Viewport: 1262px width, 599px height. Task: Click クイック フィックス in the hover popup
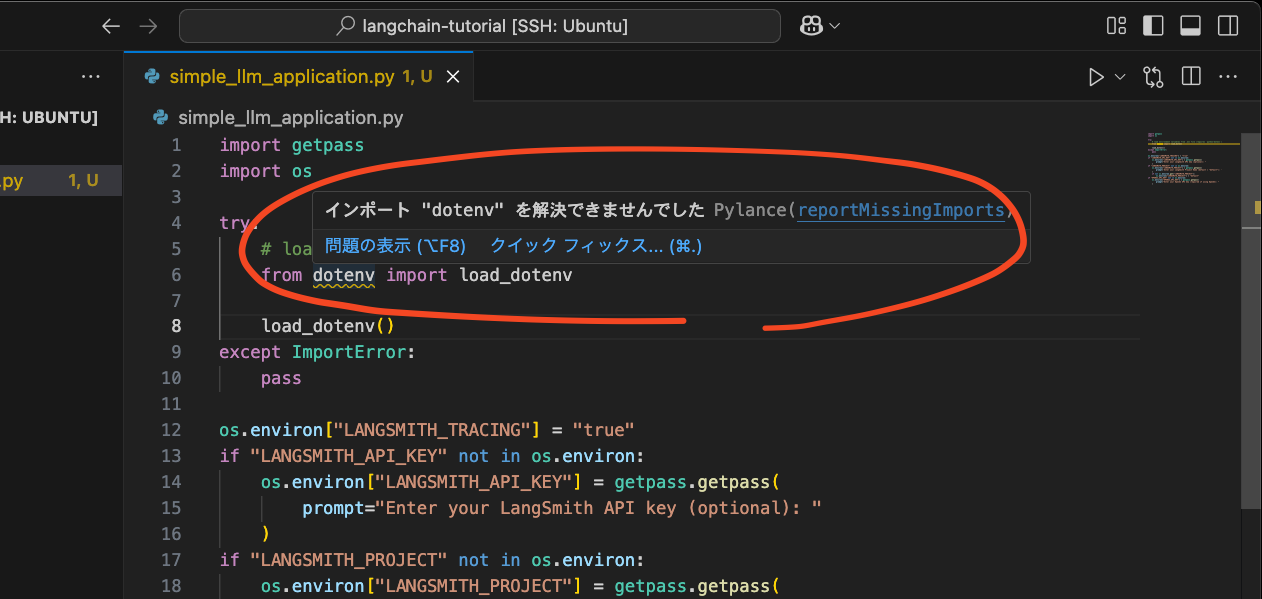[596, 245]
